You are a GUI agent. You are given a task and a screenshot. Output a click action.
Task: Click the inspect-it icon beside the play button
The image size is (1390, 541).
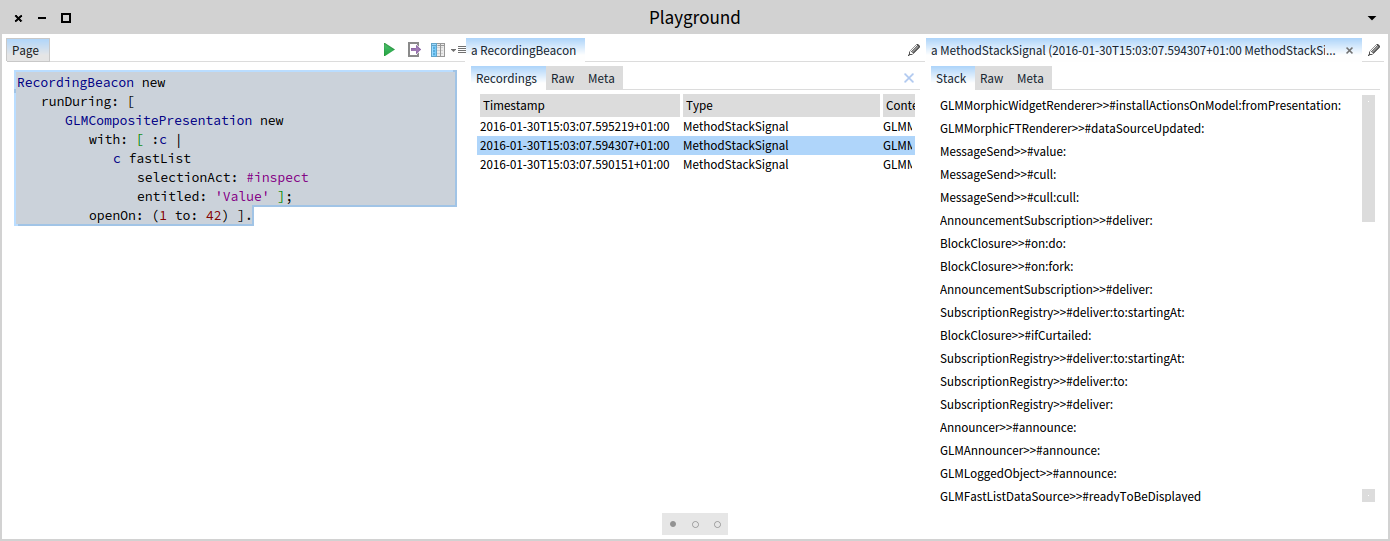click(414, 50)
